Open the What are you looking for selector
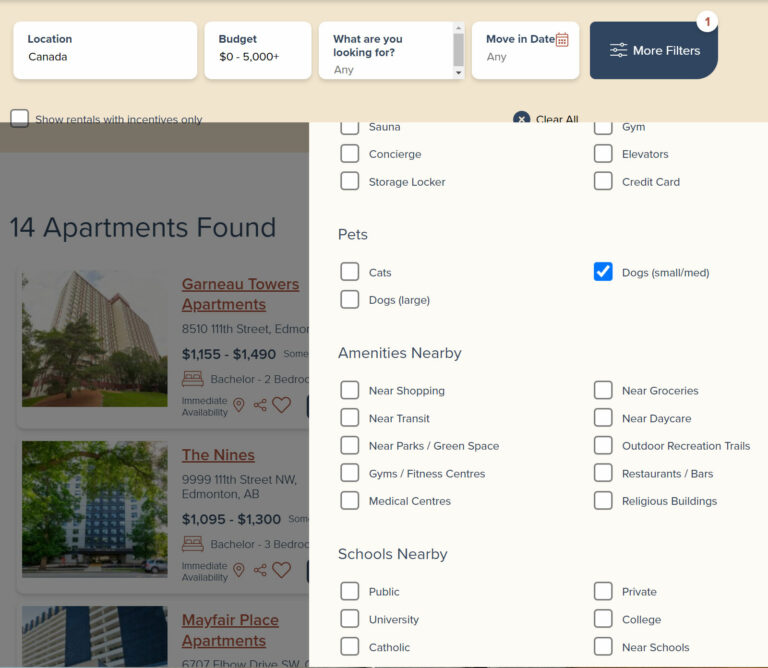Image resolution: width=768 pixels, height=668 pixels. pyautogui.click(x=386, y=50)
